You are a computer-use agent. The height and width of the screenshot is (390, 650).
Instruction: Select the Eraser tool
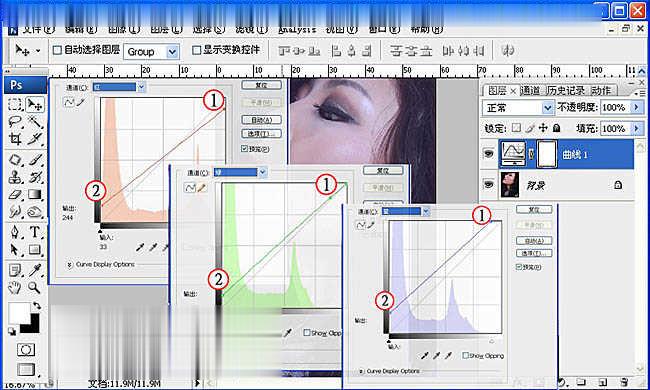[x=15, y=194]
